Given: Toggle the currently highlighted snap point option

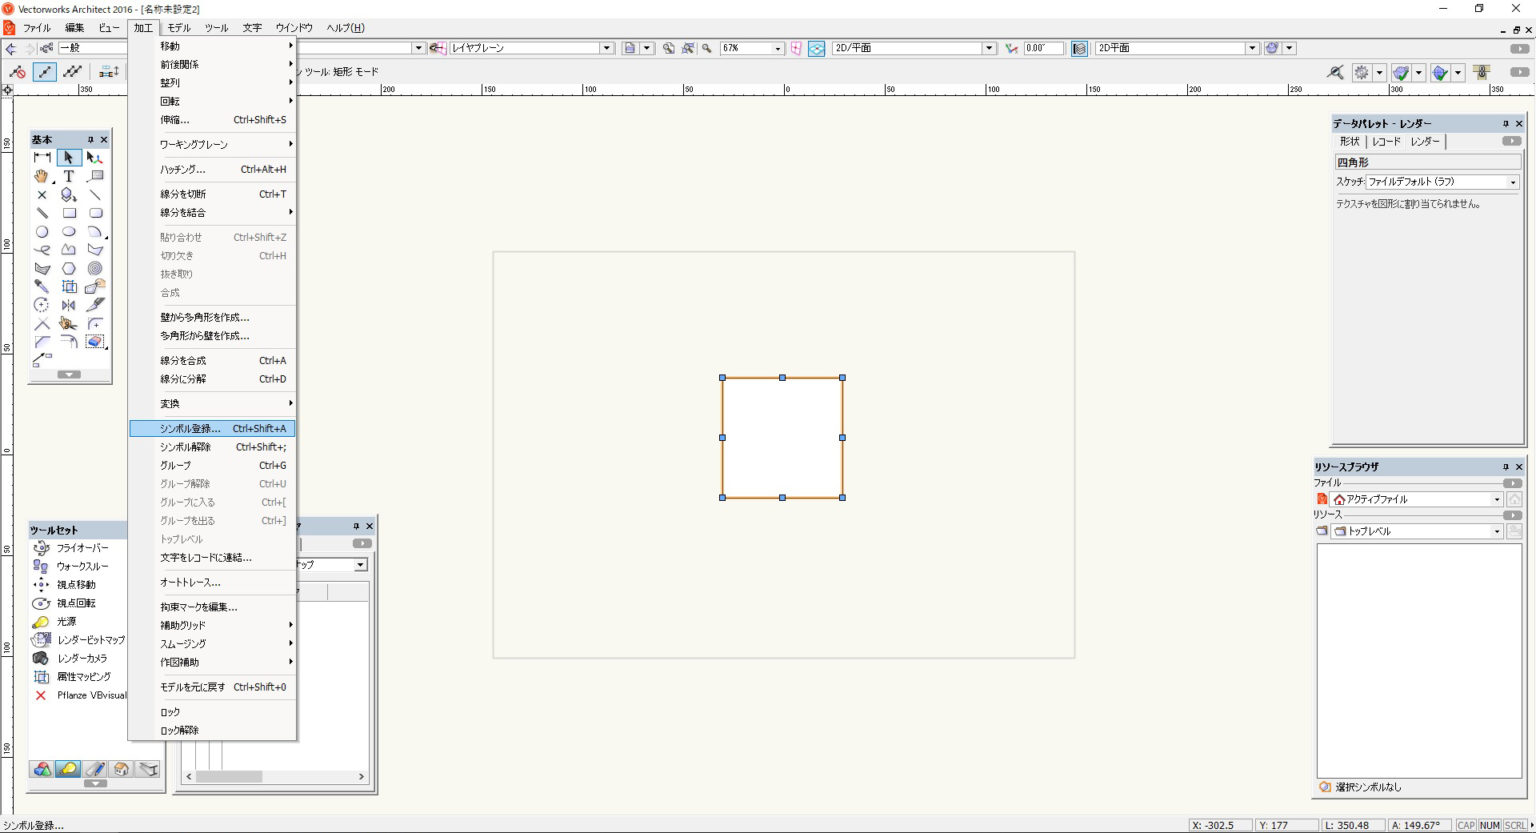Looking at the screenshot, I should pos(44,71).
